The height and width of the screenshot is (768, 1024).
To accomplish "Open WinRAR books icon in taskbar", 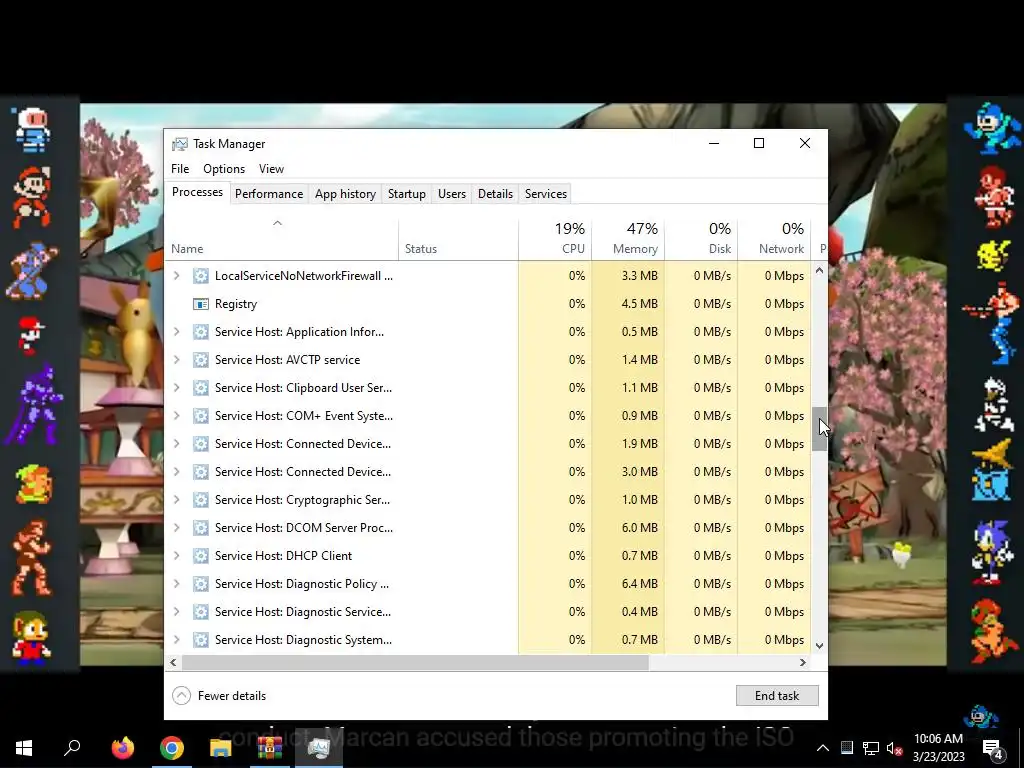I will pos(269,748).
